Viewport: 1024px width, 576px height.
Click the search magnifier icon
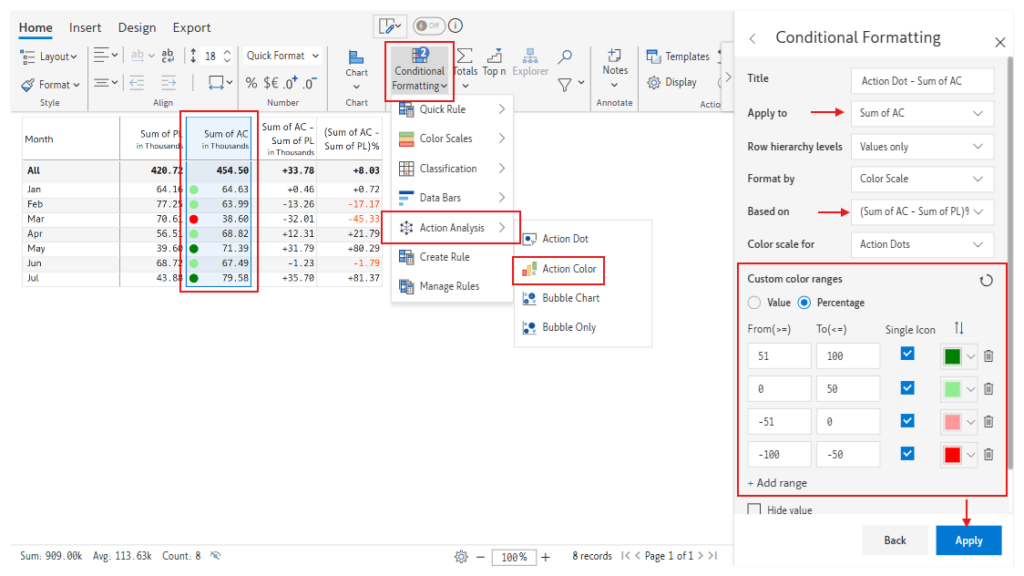click(x=565, y=57)
